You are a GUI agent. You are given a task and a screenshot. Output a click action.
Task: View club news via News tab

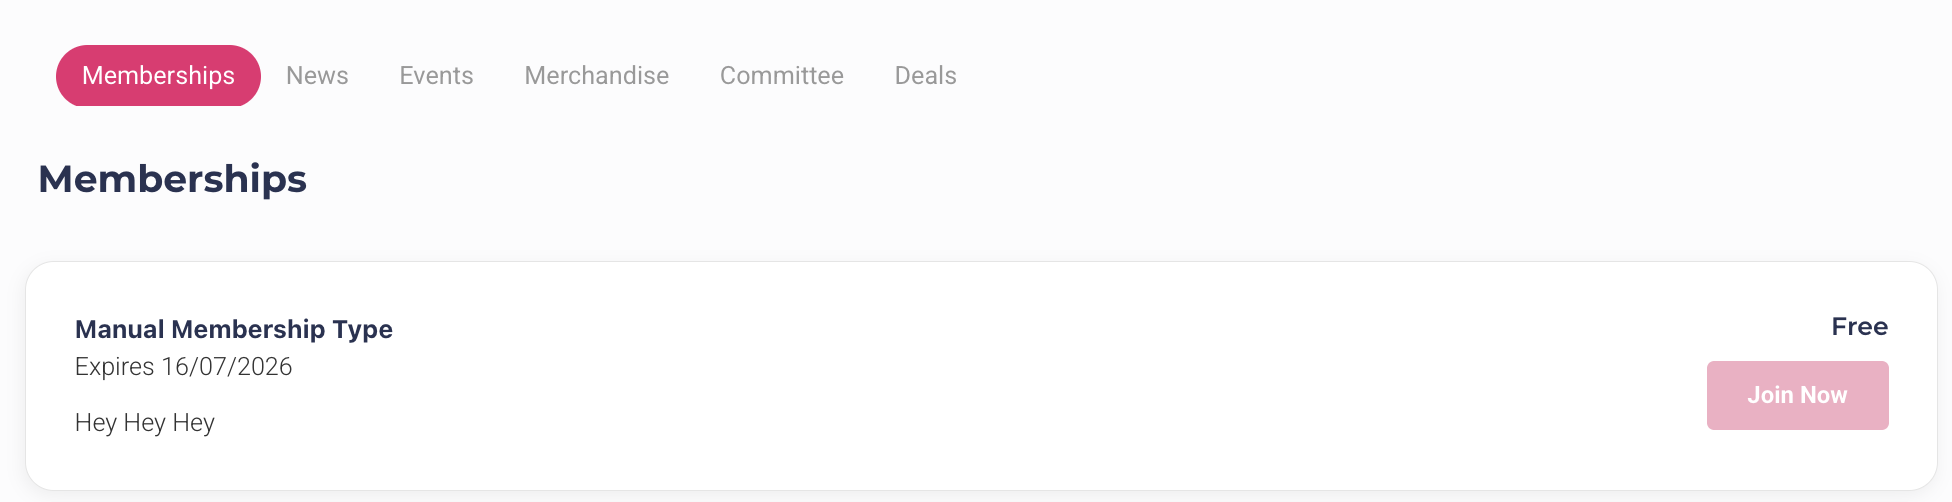tap(317, 76)
